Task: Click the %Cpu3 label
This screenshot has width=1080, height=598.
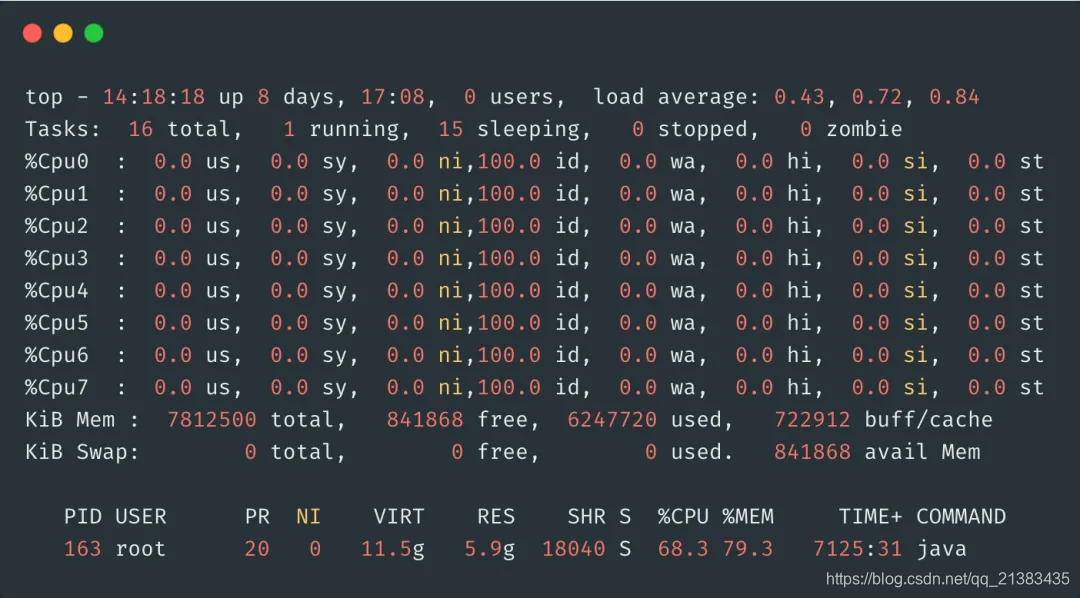Action: pyautogui.click(x=57, y=258)
